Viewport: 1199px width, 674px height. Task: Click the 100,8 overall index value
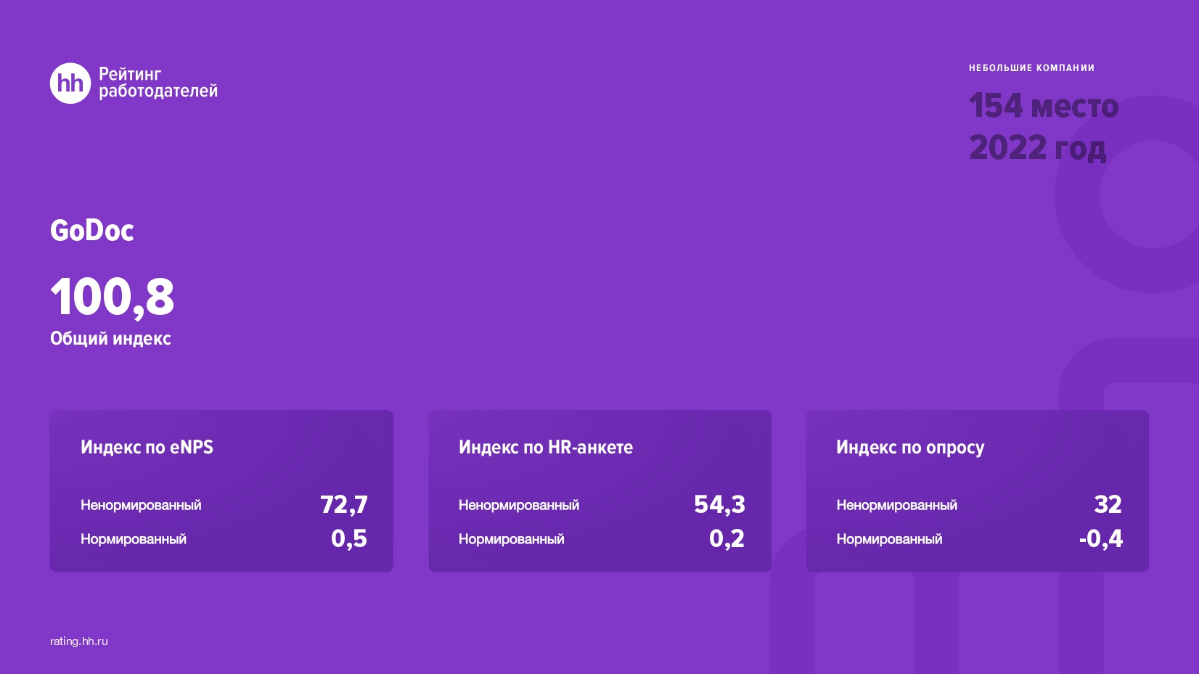click(x=112, y=297)
